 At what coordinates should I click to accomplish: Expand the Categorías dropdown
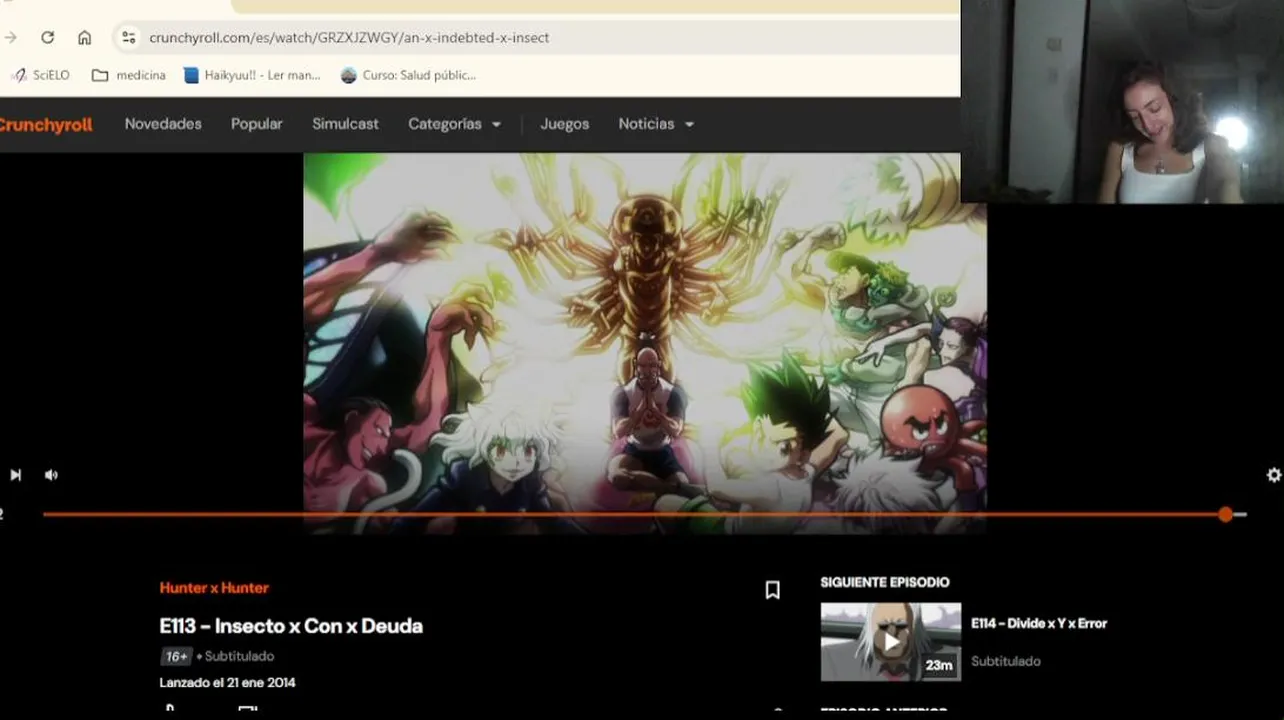coord(455,124)
